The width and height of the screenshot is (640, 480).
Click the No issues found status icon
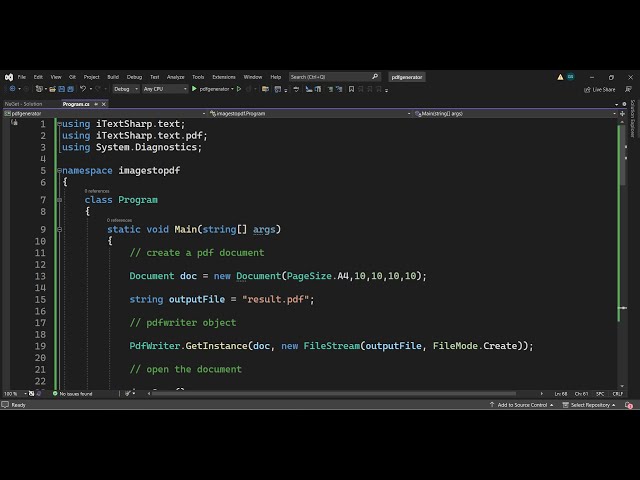point(55,394)
